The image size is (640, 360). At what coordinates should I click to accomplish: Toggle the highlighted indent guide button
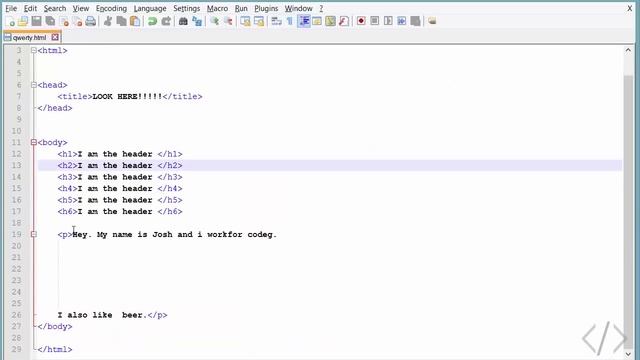pyautogui.click(x=304, y=21)
